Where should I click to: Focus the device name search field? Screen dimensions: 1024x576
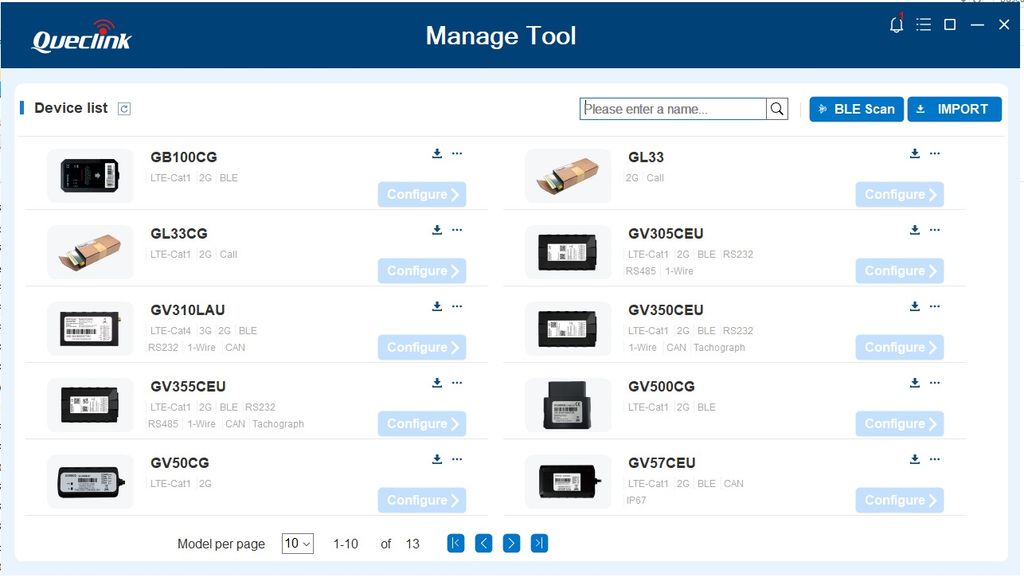pos(673,109)
